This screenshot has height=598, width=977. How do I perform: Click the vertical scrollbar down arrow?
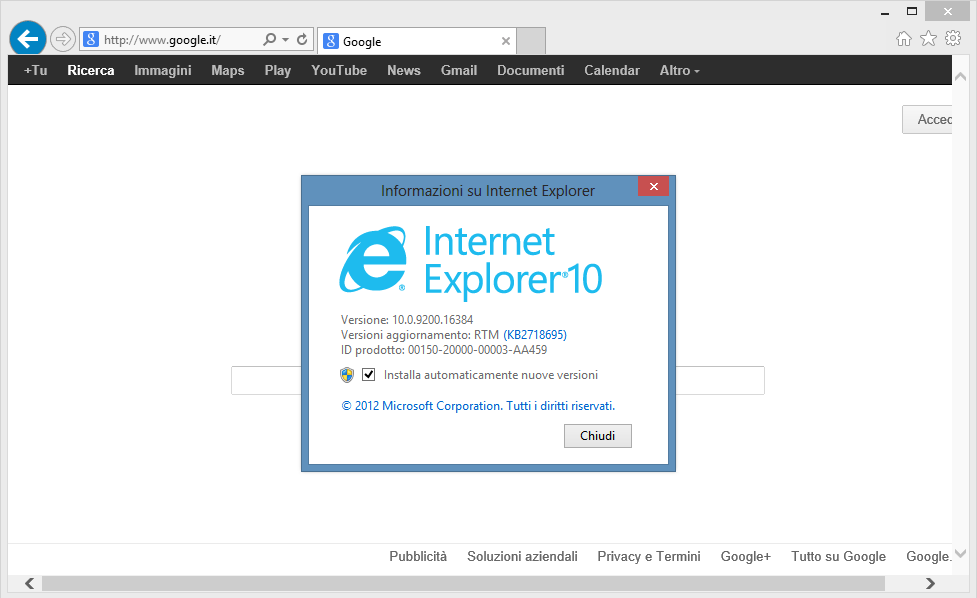pos(960,553)
